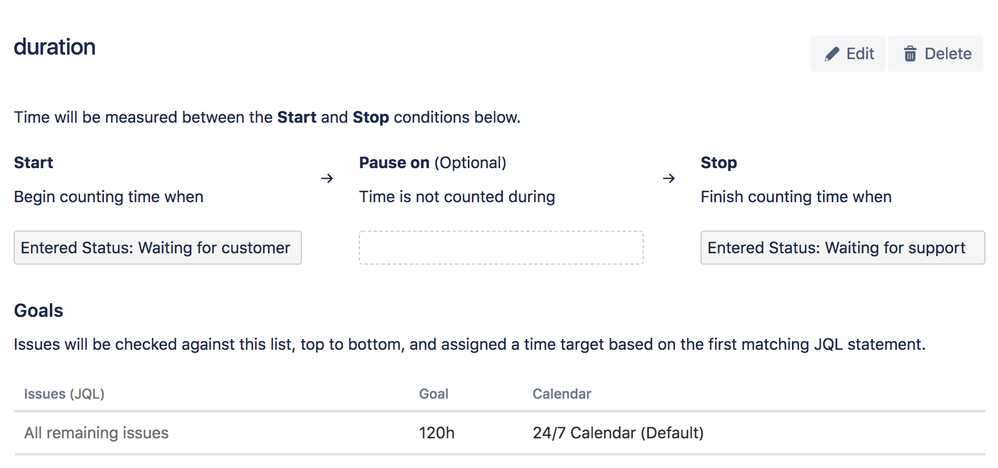
Task: Click the 'duration' SLA title
Action: (55, 46)
